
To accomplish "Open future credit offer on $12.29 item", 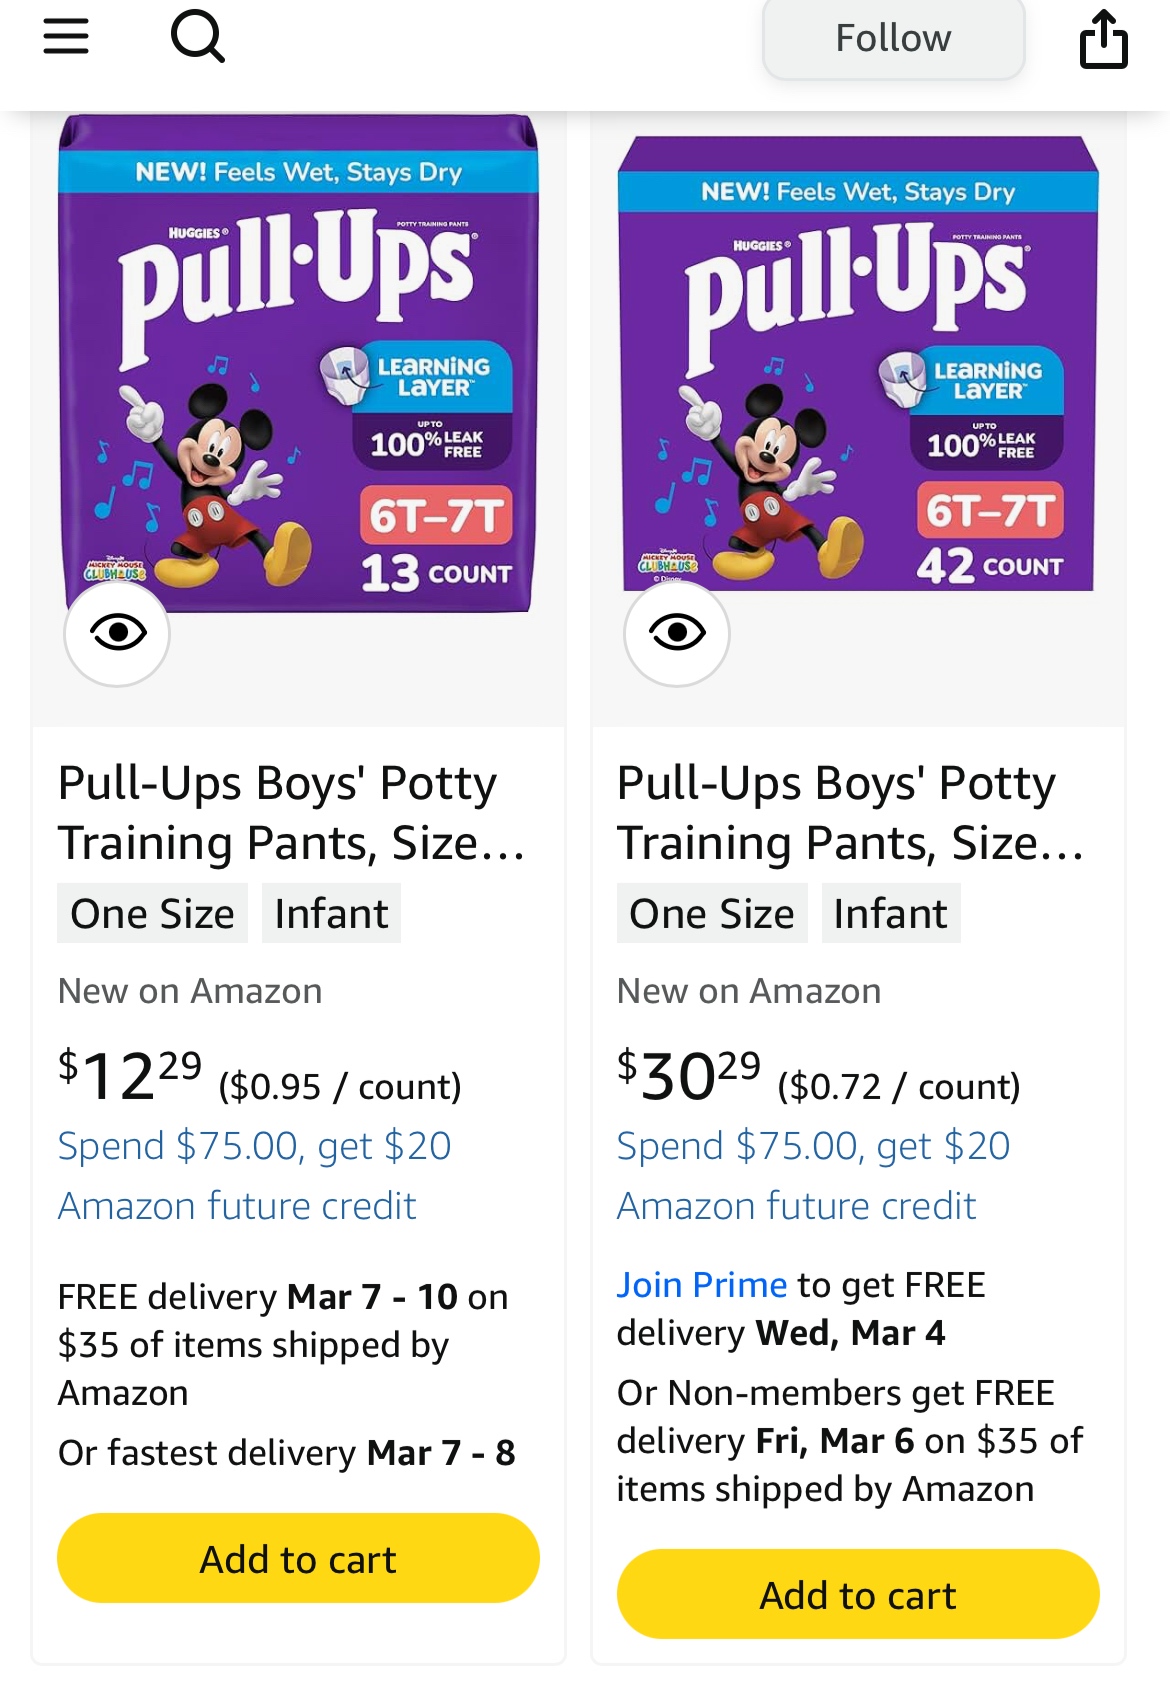I will click(x=254, y=1176).
